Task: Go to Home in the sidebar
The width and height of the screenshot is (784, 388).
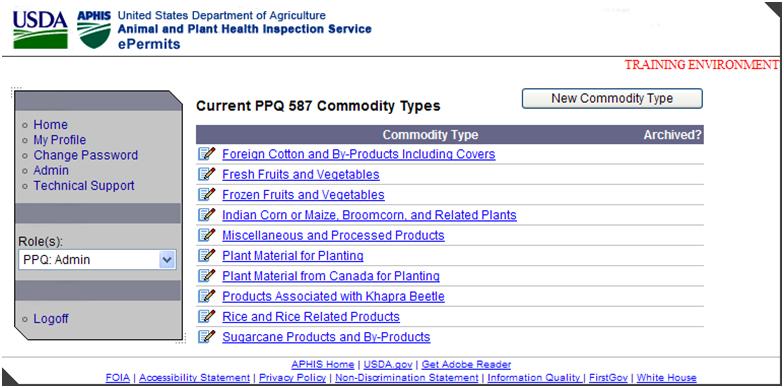Action: tap(50, 124)
